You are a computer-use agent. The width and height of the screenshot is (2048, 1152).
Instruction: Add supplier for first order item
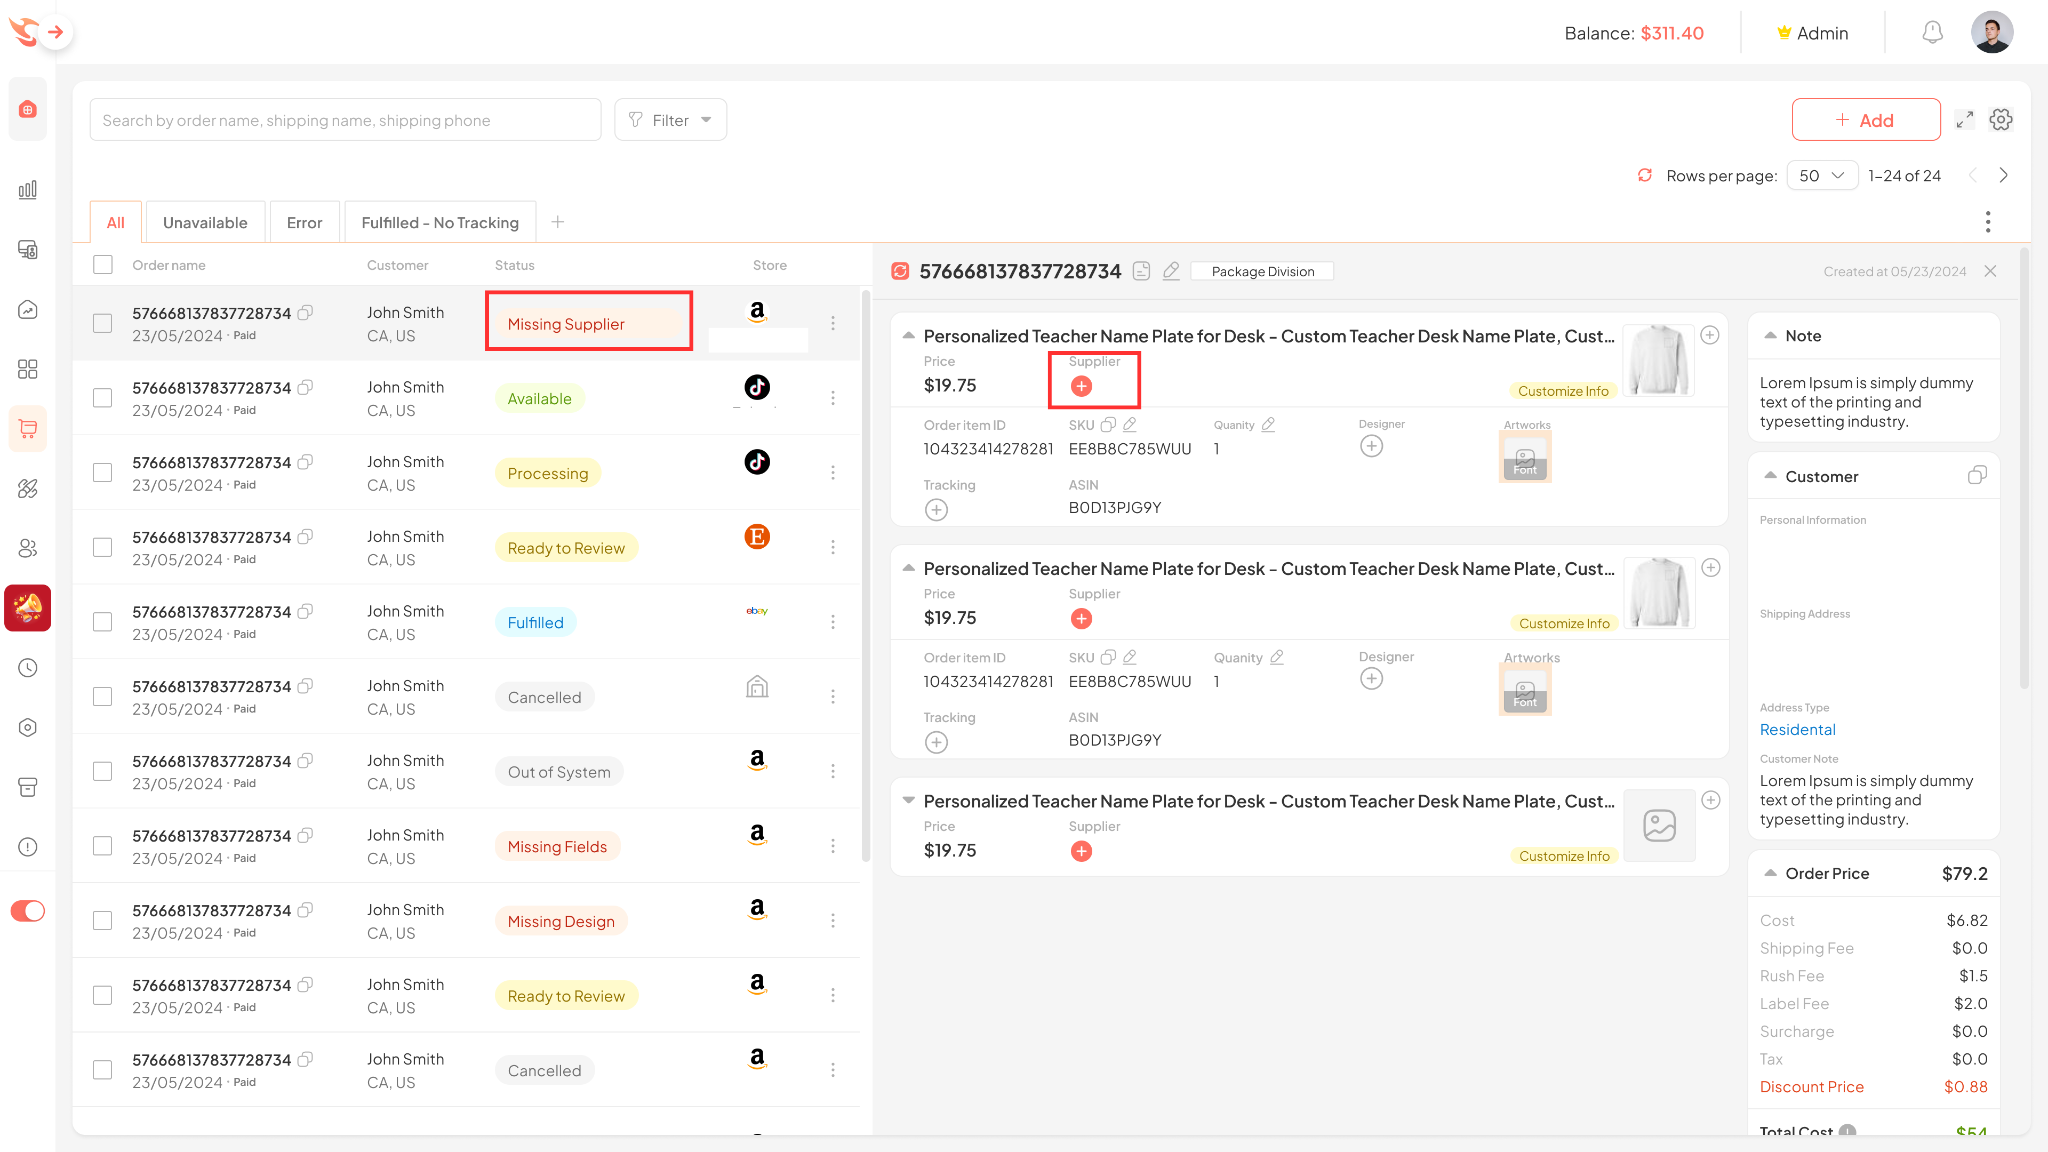(1081, 386)
